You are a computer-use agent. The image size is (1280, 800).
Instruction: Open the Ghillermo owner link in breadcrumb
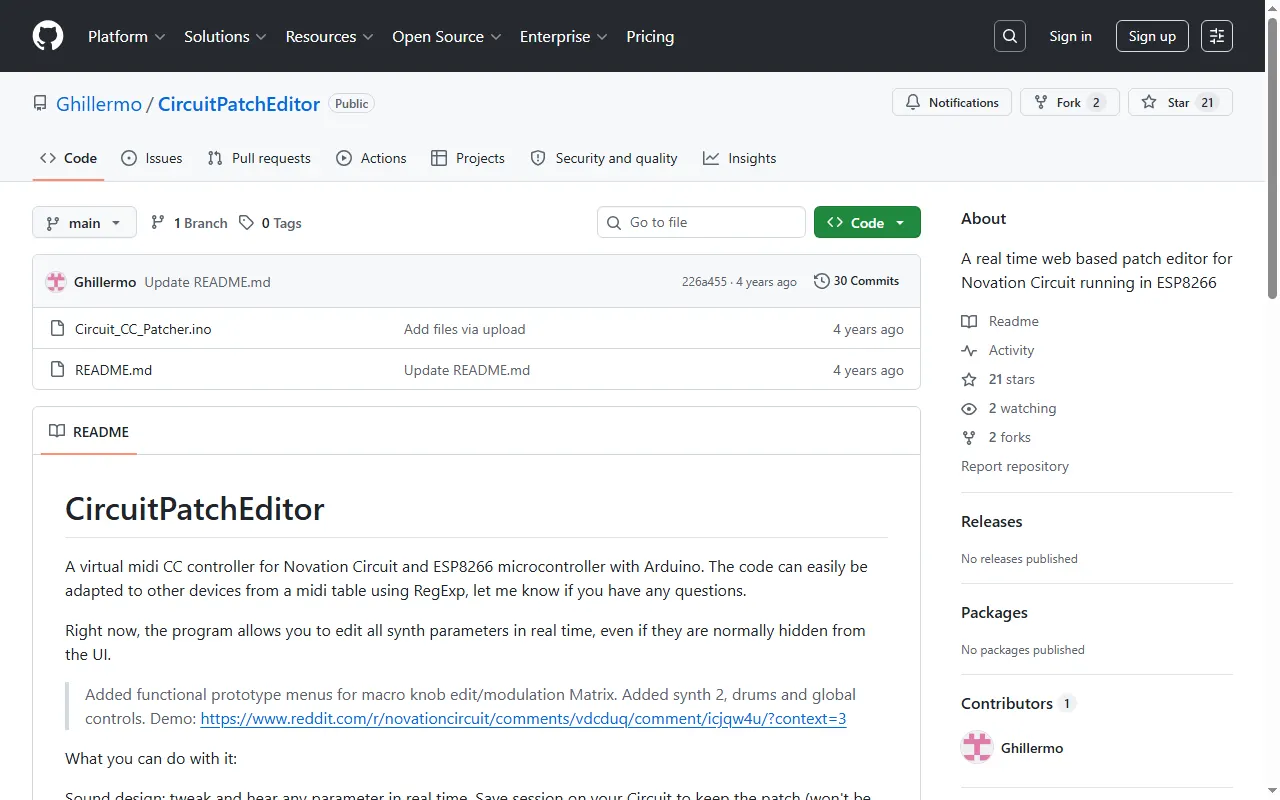coord(99,104)
